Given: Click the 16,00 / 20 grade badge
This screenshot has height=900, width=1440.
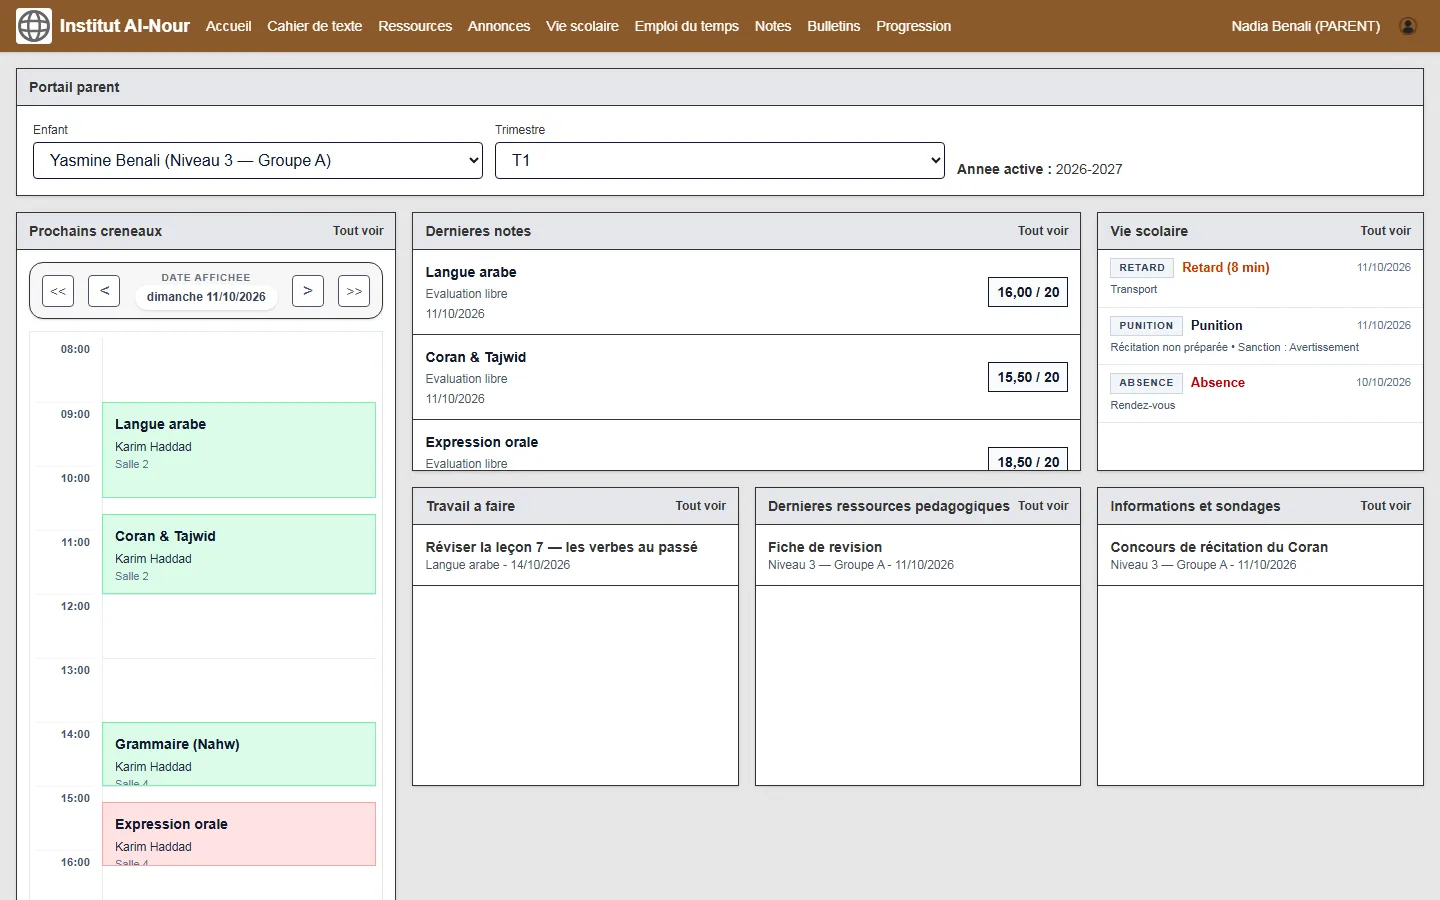Looking at the screenshot, I should point(1028,292).
